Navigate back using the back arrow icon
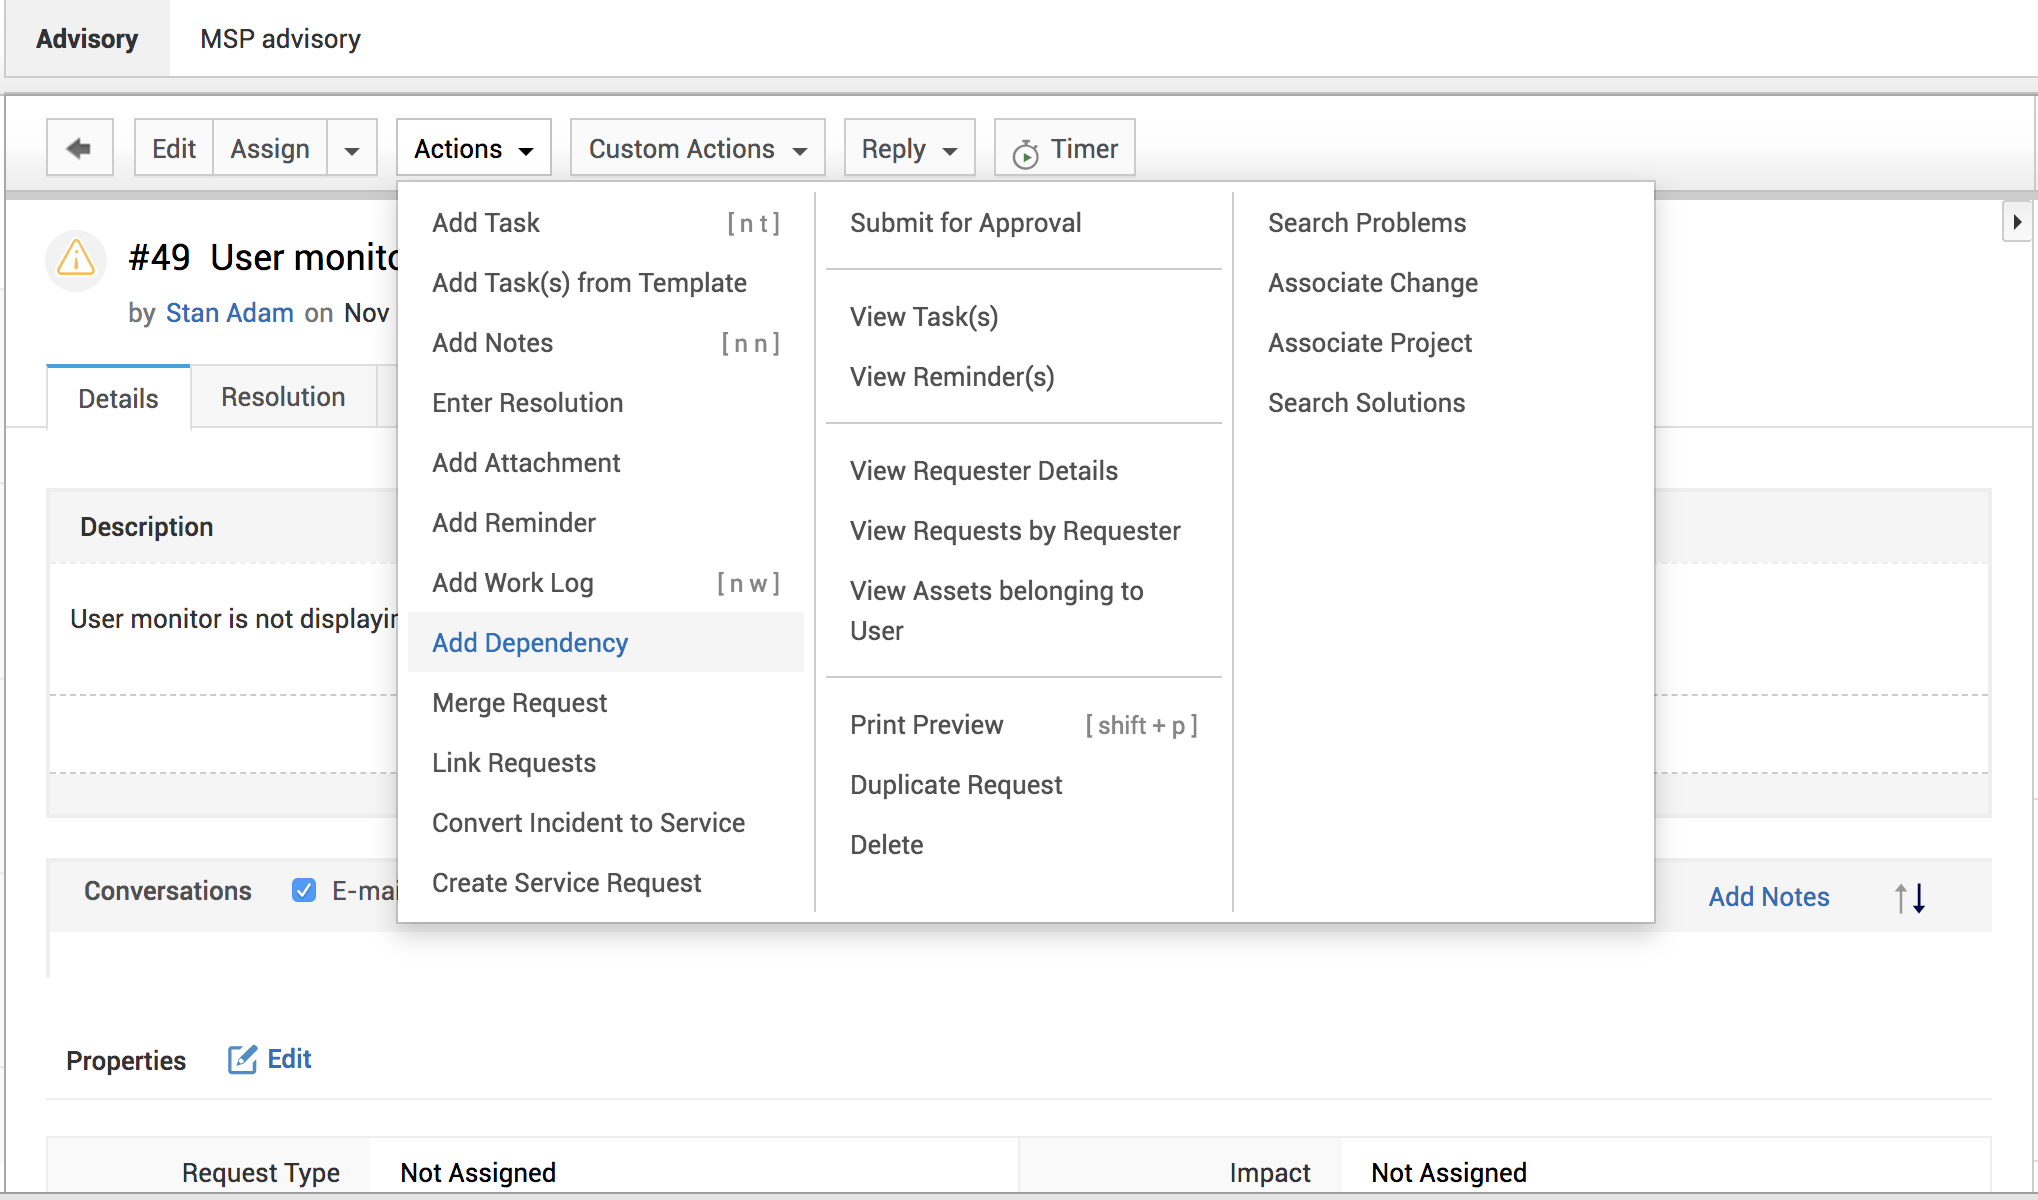 click(x=79, y=147)
